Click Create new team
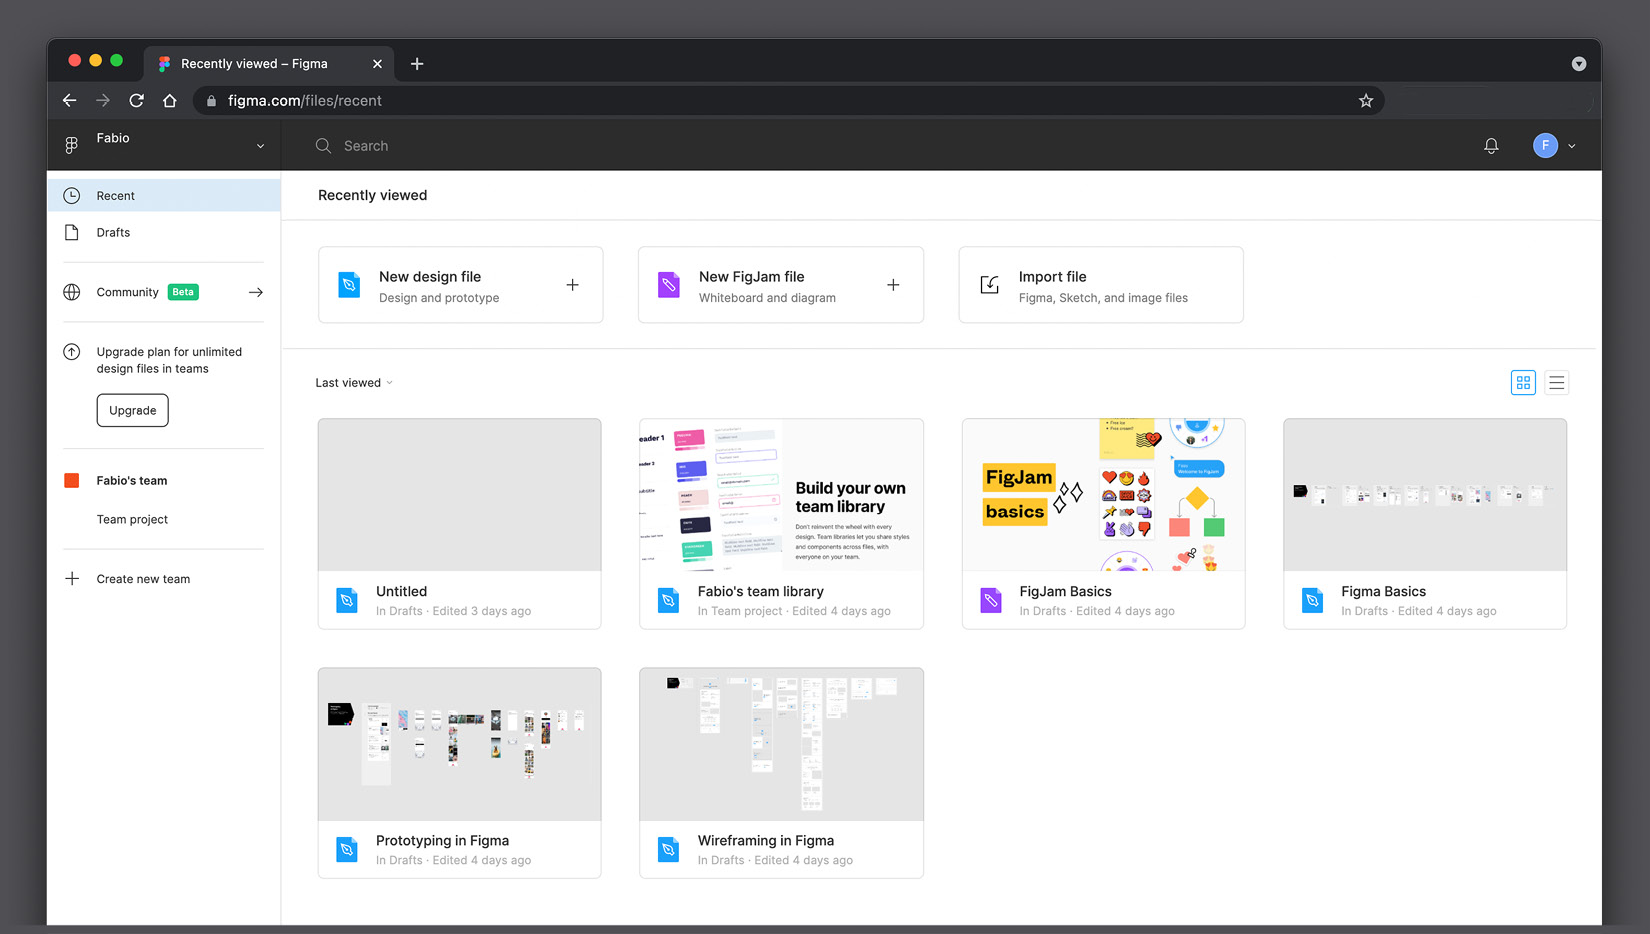Viewport: 1650px width, 934px height. click(x=142, y=579)
